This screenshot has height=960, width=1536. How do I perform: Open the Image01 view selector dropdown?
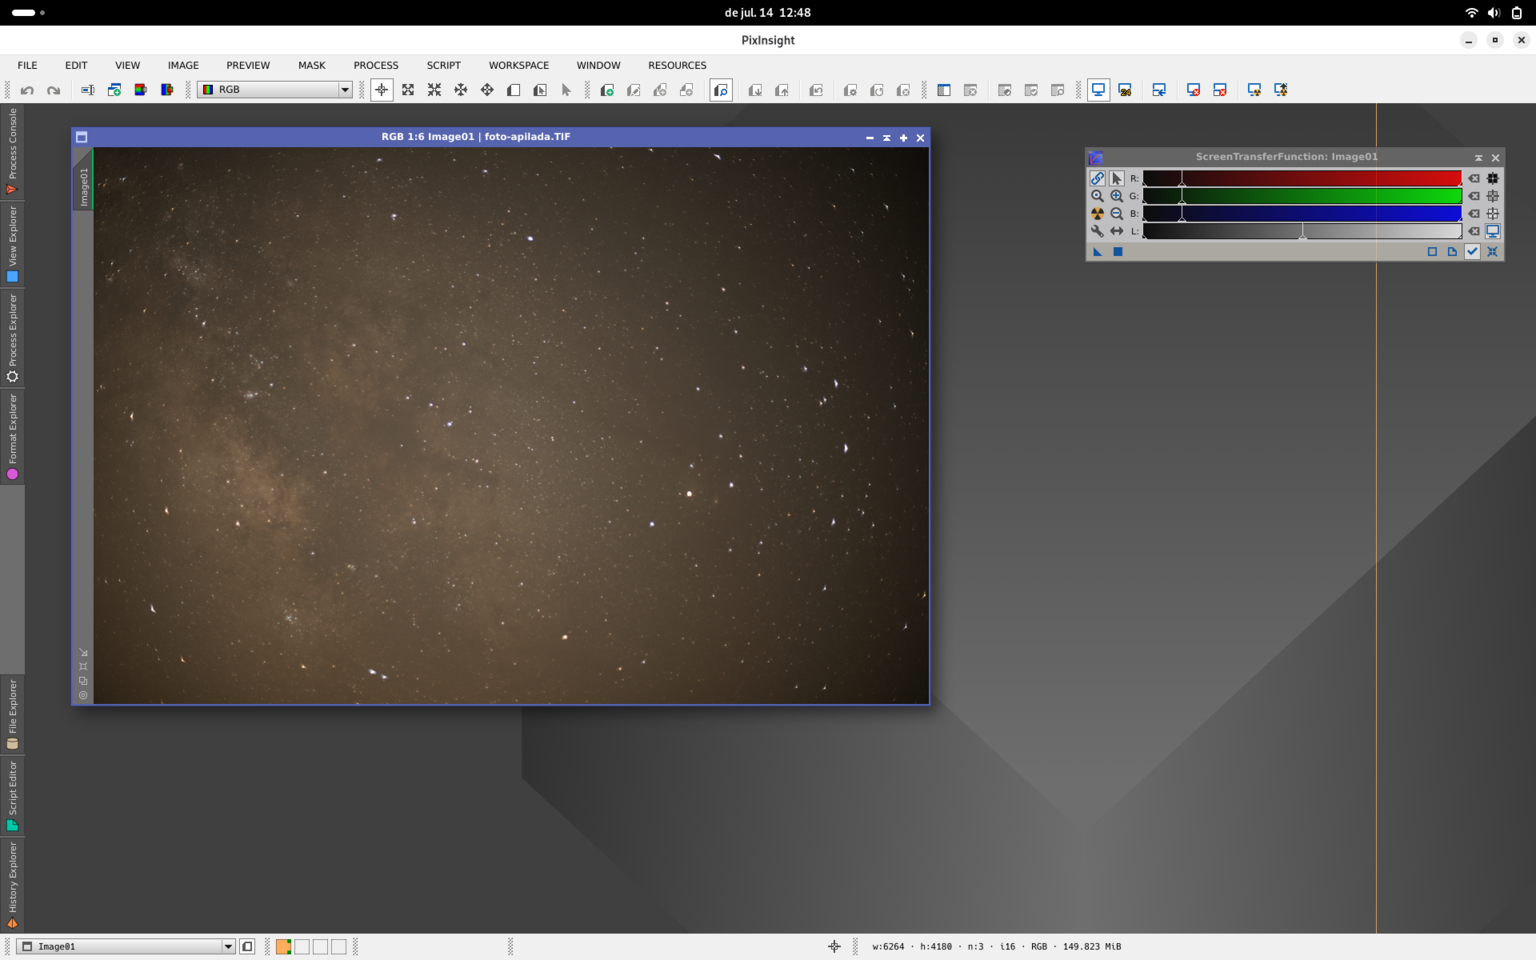tap(126, 946)
